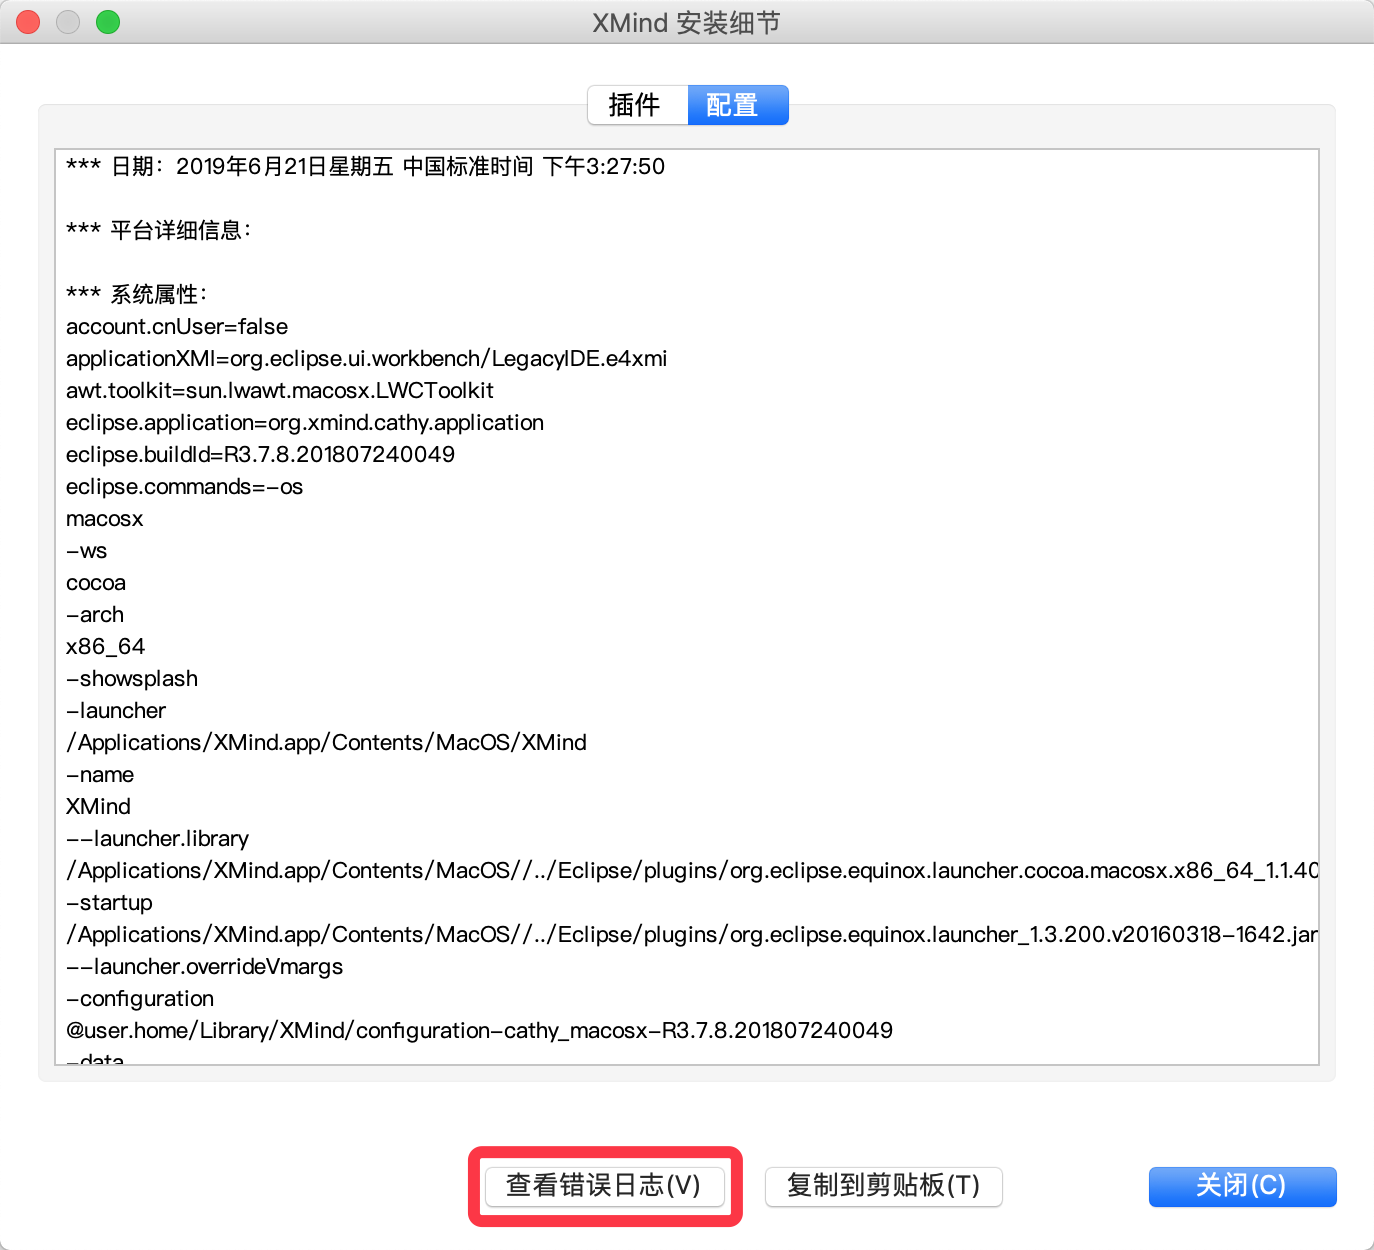Click the applicationXMI LegacyIDE.e4xmi line
The height and width of the screenshot is (1250, 1374).
(x=366, y=359)
